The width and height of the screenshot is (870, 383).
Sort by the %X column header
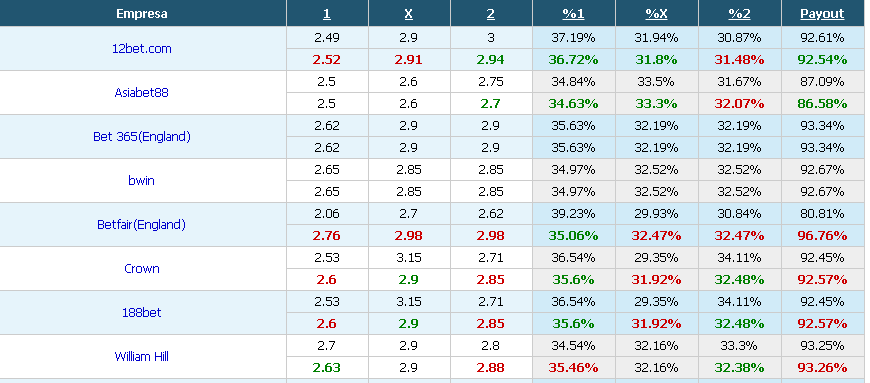[x=656, y=14]
